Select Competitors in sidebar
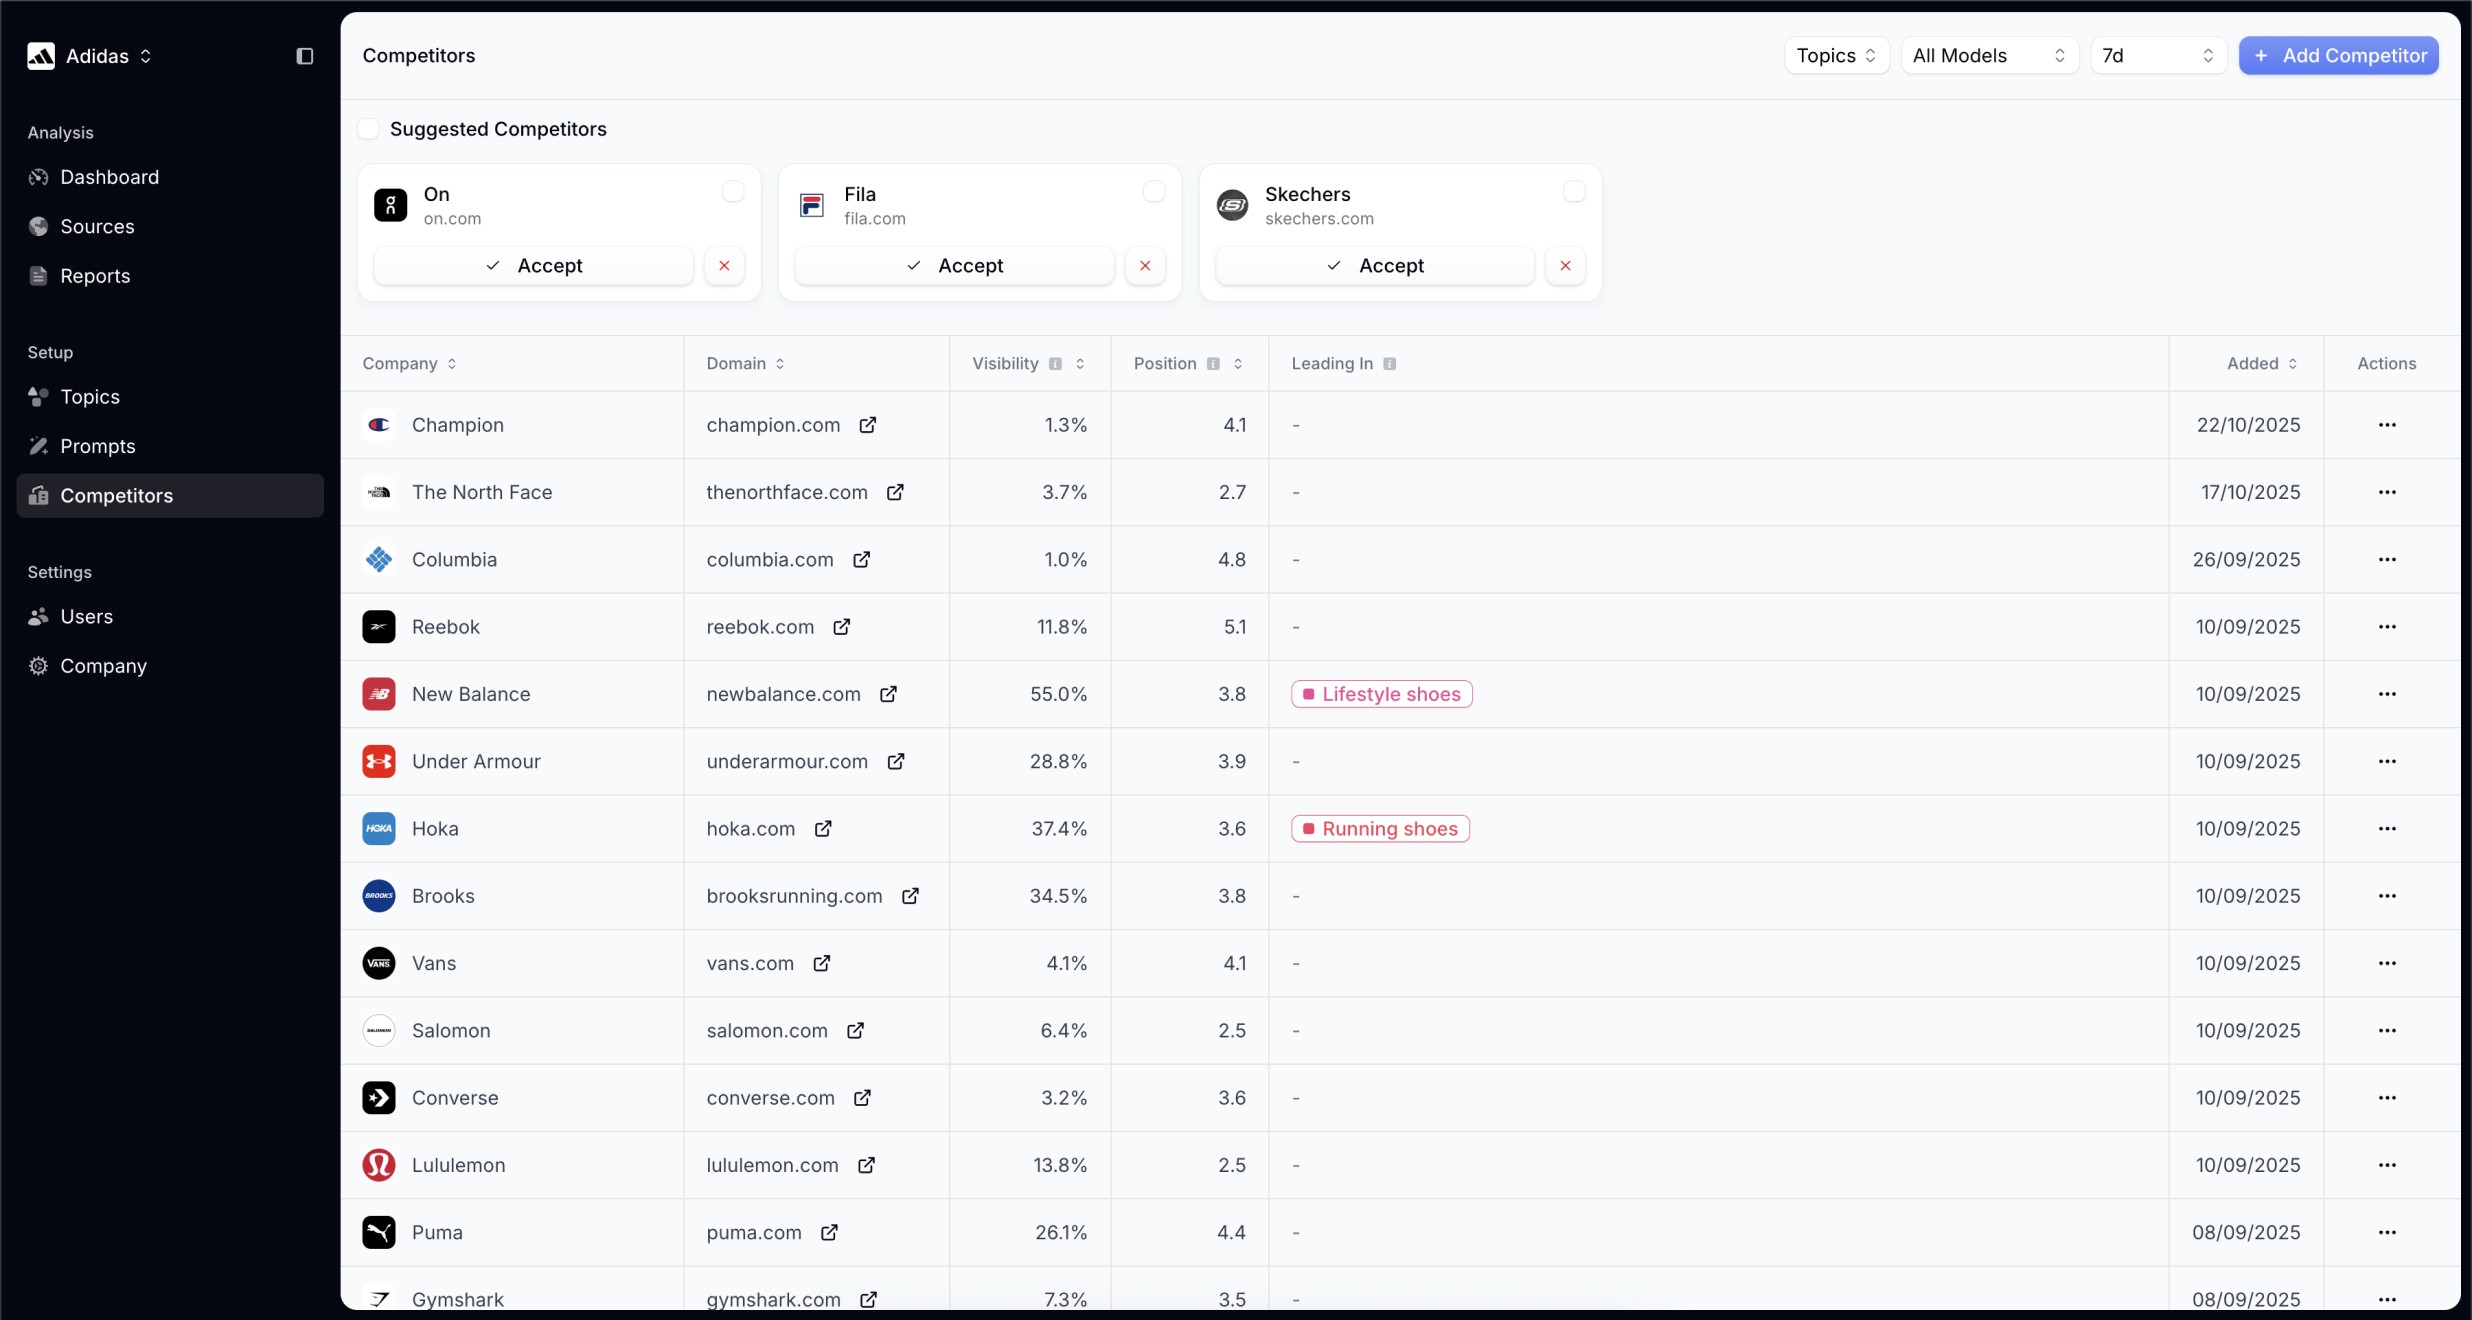Viewport: 2472px width, 1320px height. tap(170, 496)
